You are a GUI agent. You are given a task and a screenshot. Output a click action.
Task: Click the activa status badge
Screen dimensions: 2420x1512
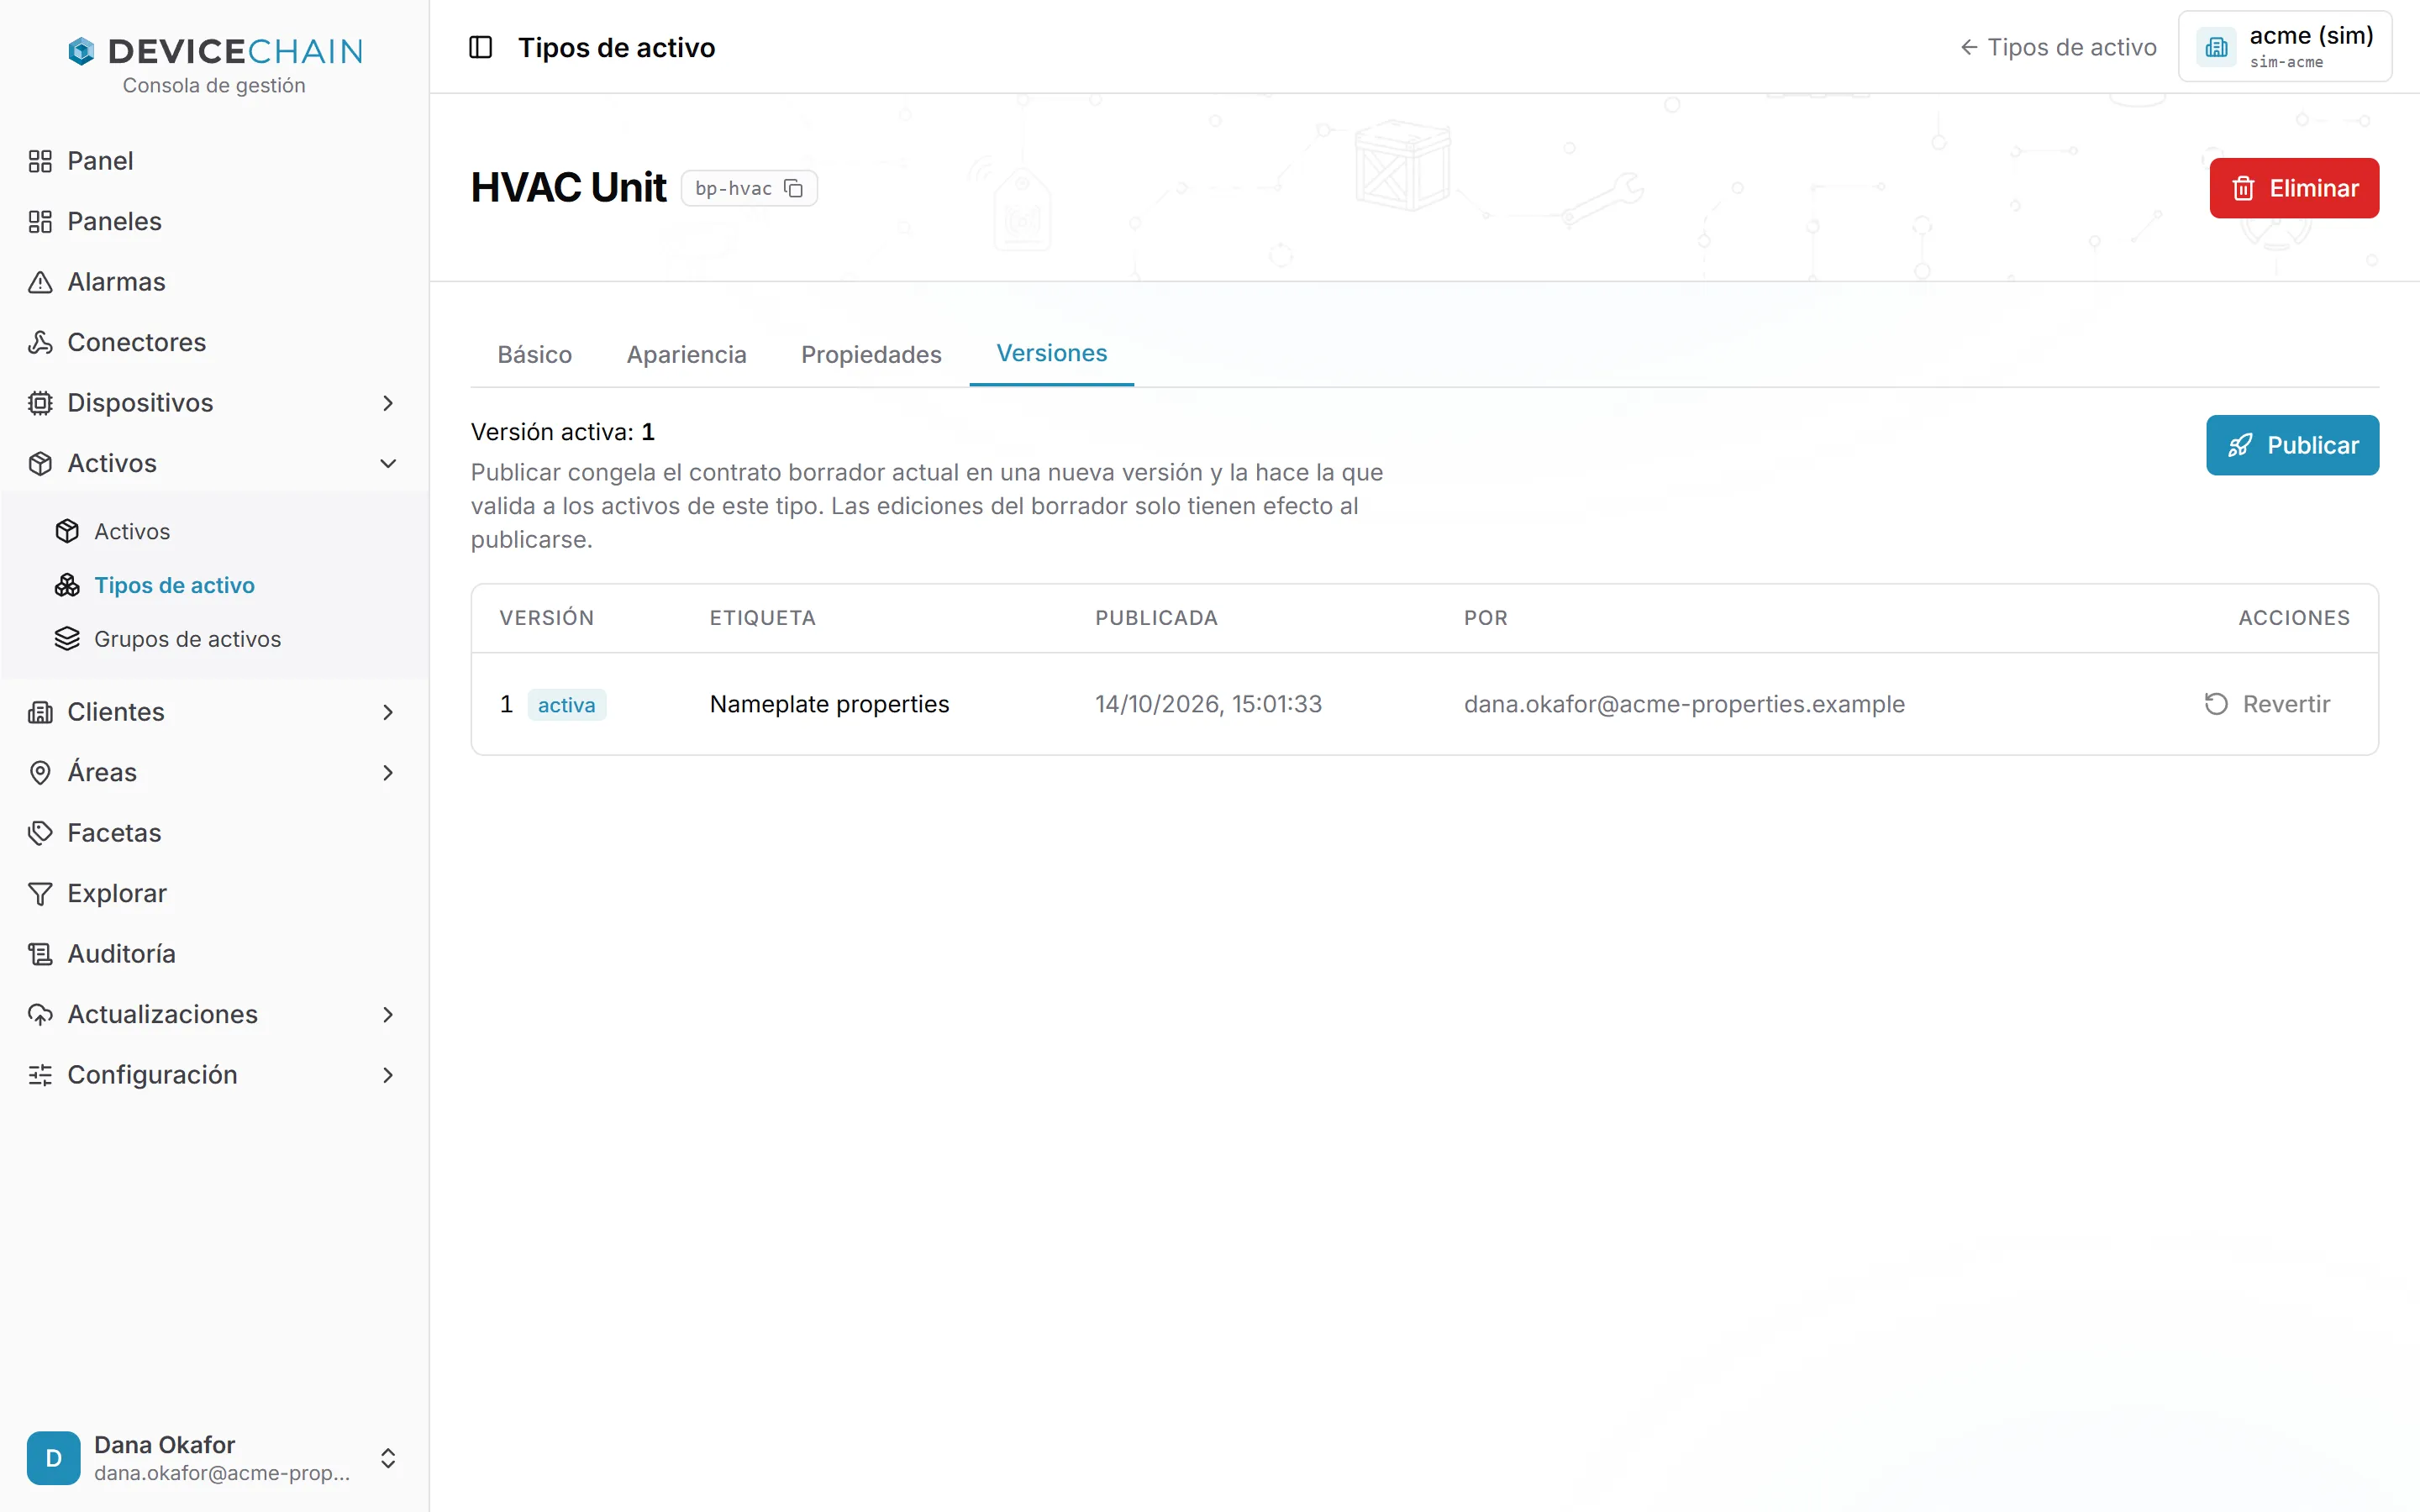click(x=566, y=705)
